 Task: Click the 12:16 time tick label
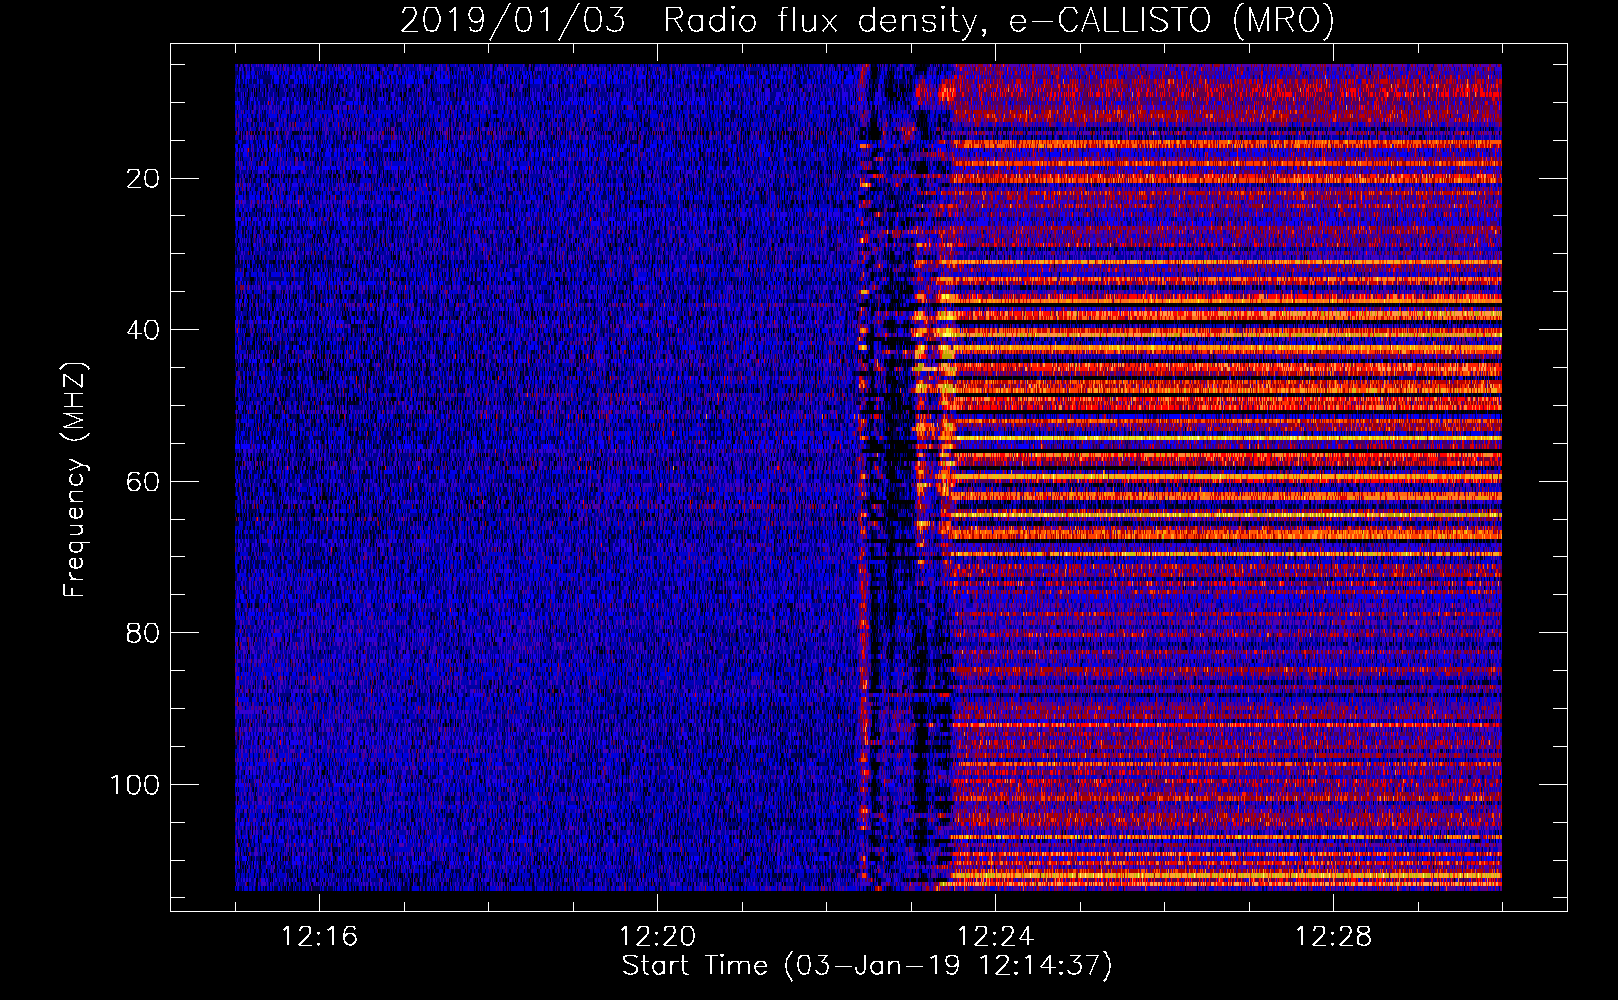[319, 937]
